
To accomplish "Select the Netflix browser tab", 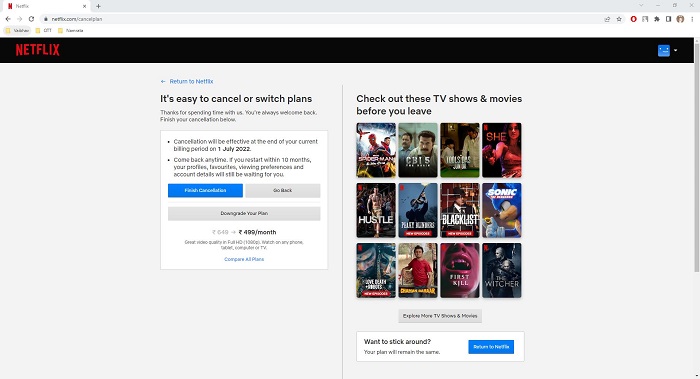I will click(46, 6).
